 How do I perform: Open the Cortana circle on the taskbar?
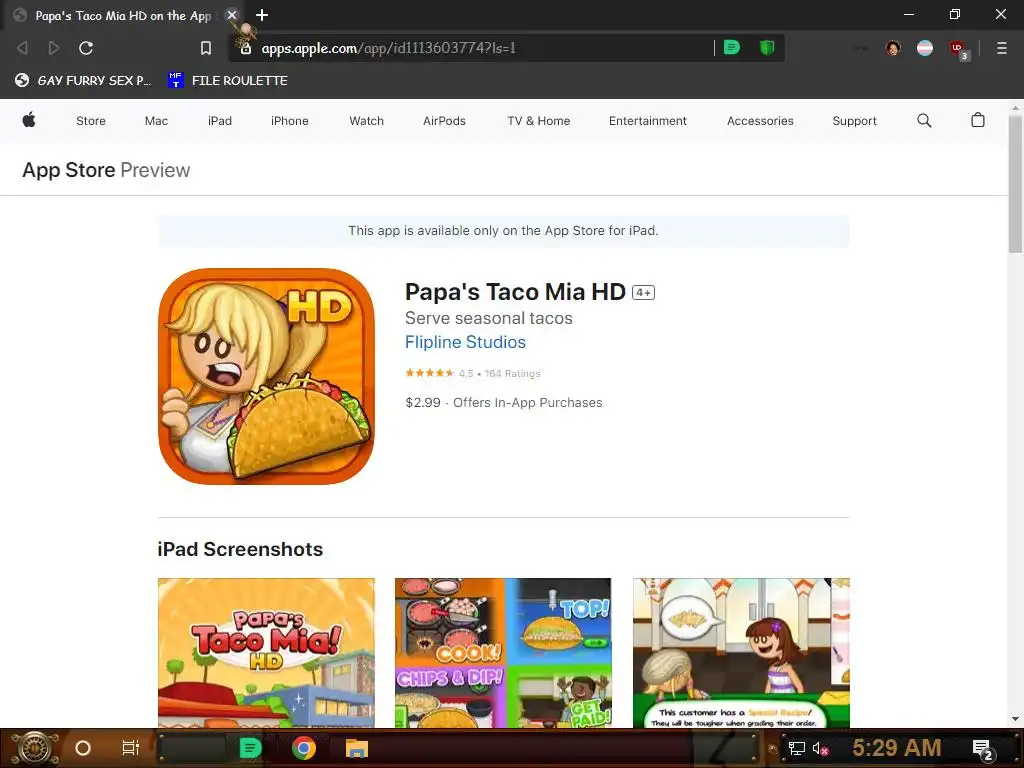coord(83,748)
